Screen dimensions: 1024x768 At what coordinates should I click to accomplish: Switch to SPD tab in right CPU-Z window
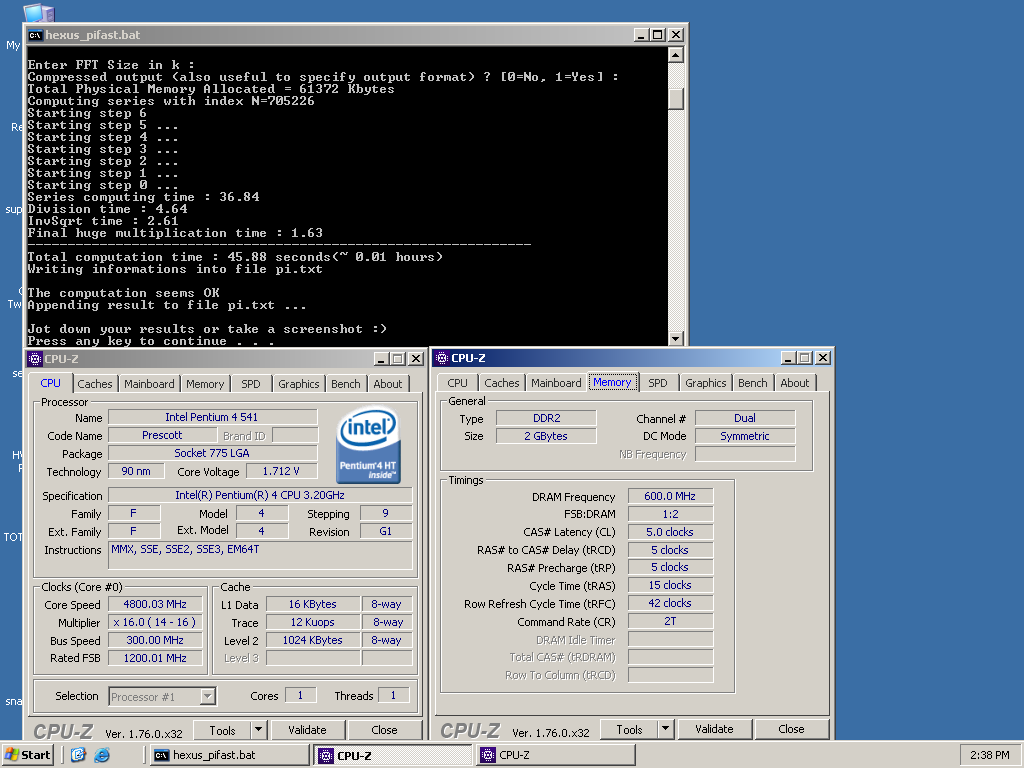click(658, 383)
